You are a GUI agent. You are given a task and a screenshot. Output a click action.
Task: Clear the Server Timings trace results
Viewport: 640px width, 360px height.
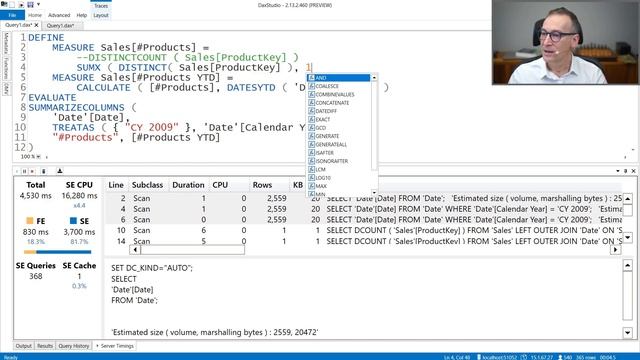(44, 171)
